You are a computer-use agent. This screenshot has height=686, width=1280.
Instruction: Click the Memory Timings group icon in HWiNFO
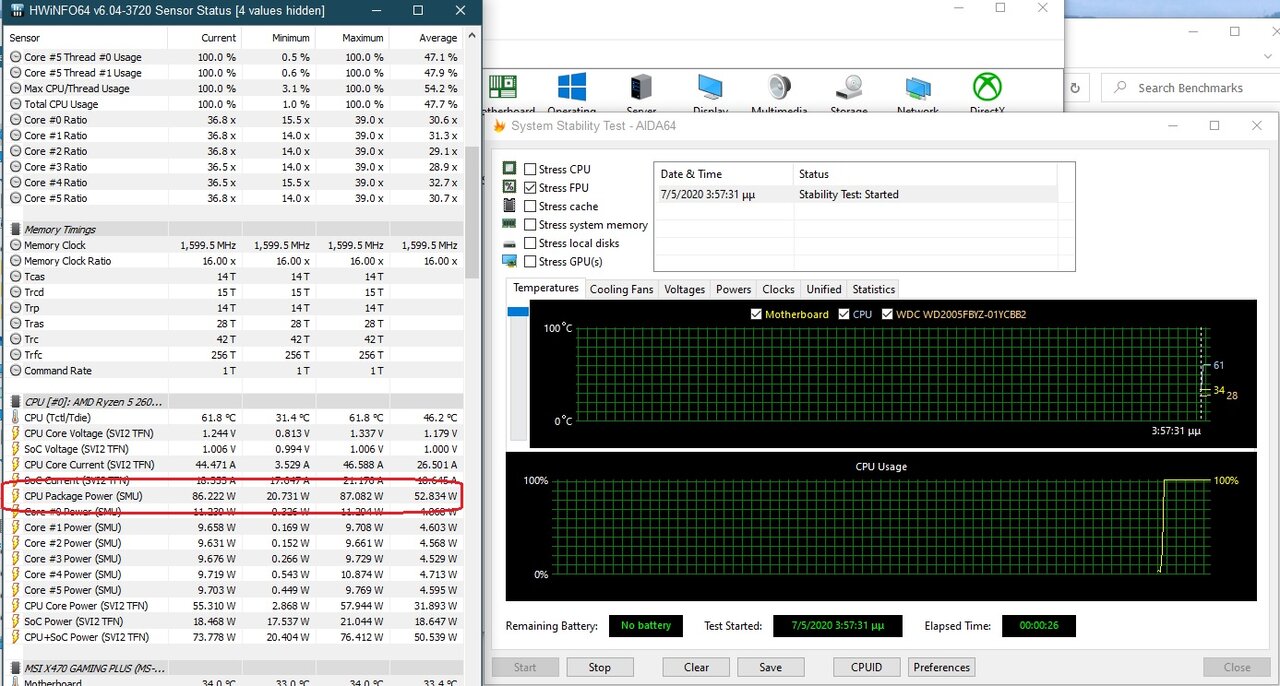click(x=15, y=229)
